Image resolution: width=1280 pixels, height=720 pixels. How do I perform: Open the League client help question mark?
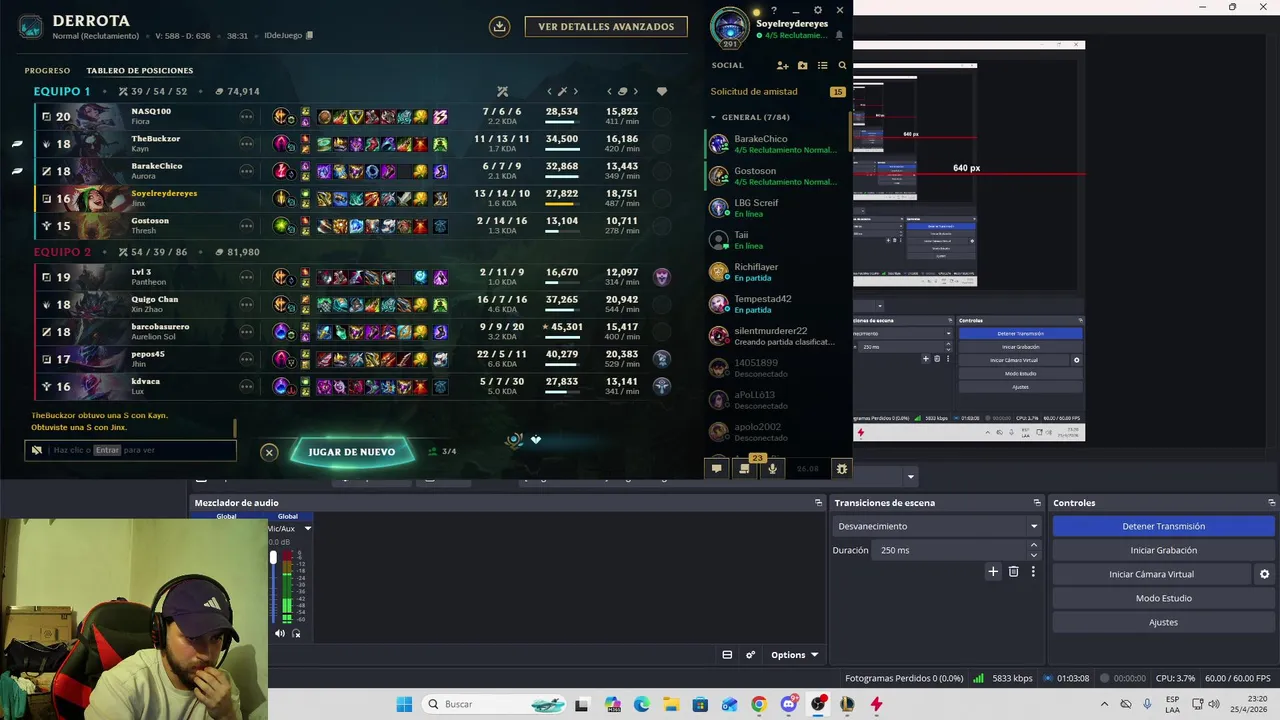pos(774,10)
